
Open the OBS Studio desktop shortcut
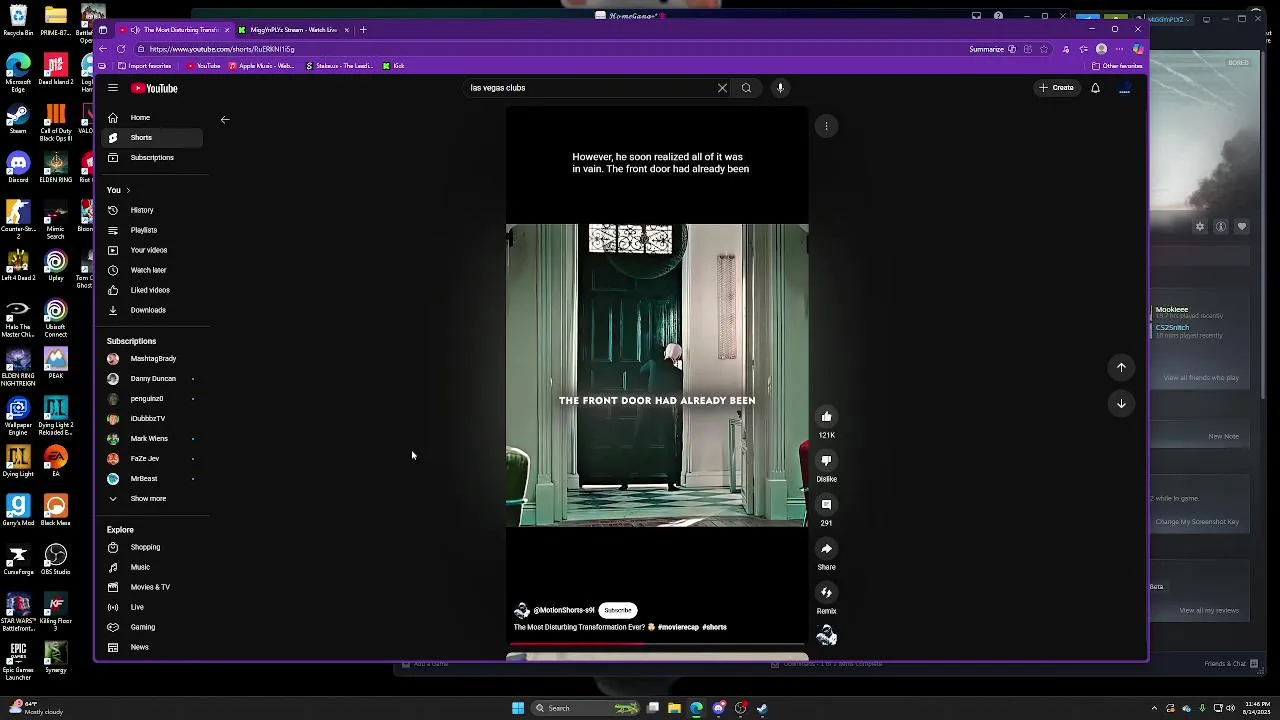tap(55, 560)
